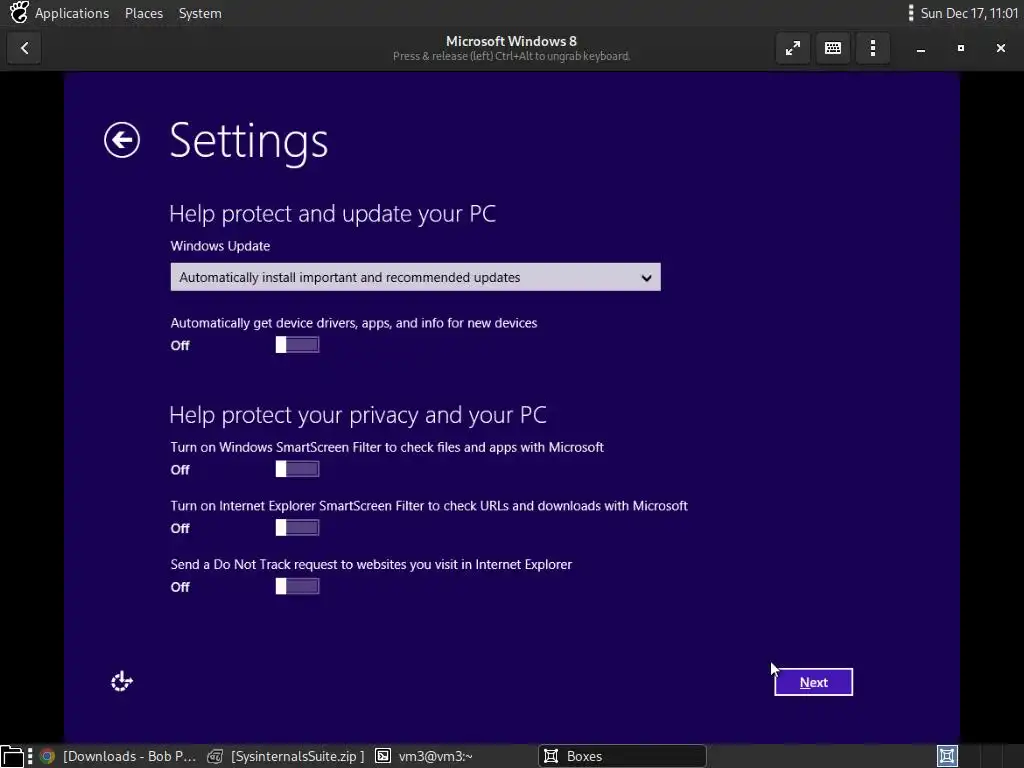Enable Windows SmartScreen Filter switch
1024x768 pixels.
coord(297,469)
